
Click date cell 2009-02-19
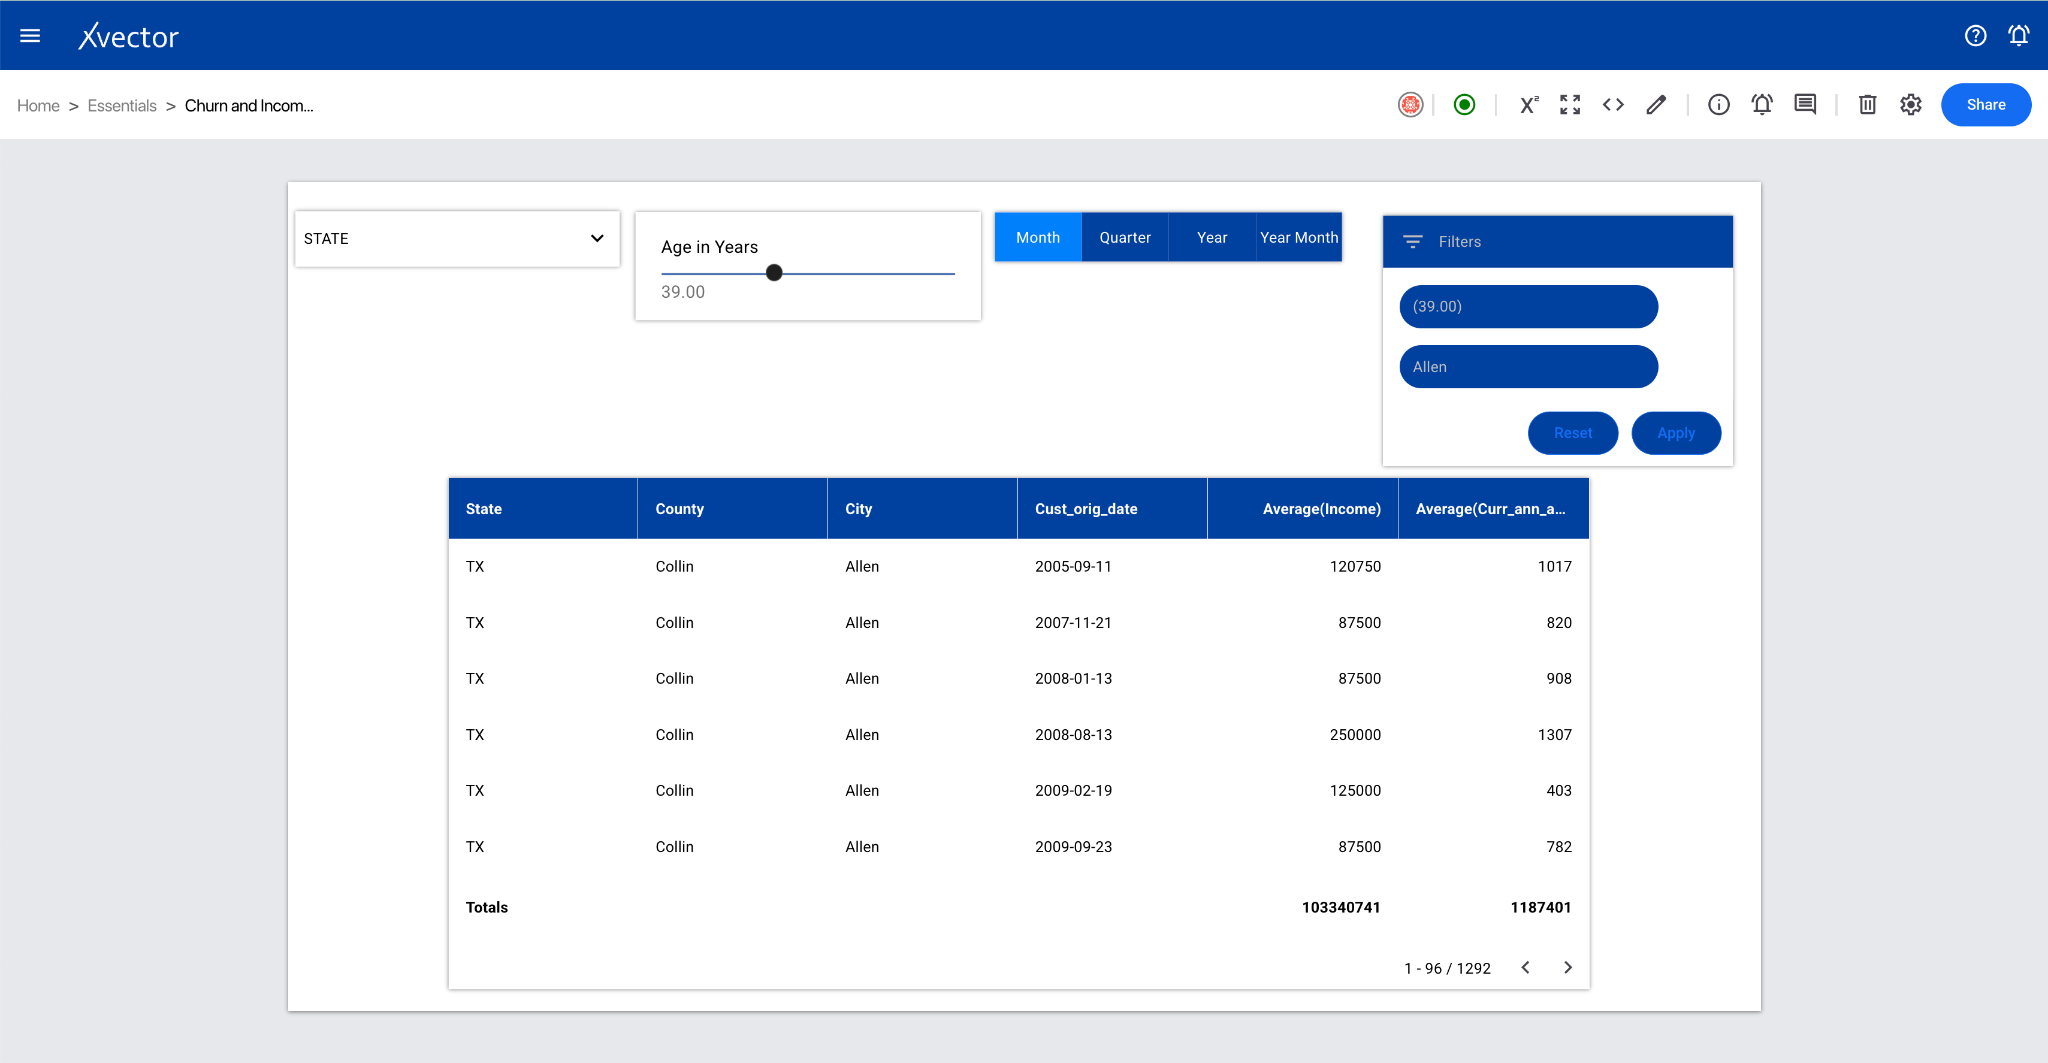click(1073, 791)
